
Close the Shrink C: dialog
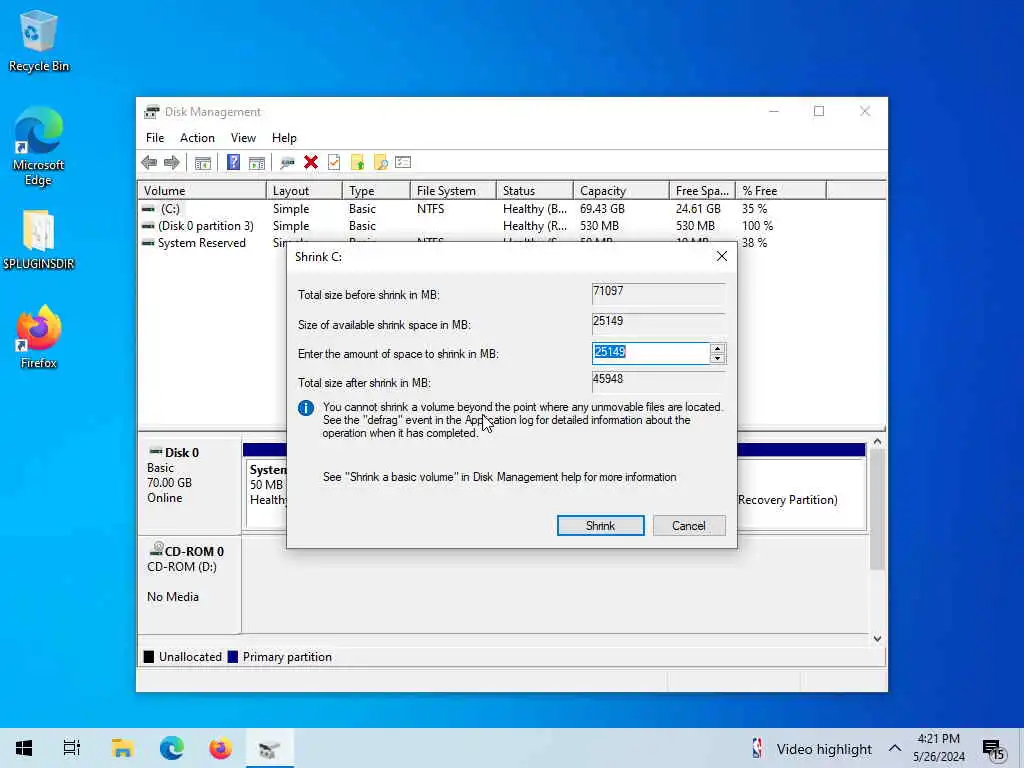pyautogui.click(x=722, y=256)
